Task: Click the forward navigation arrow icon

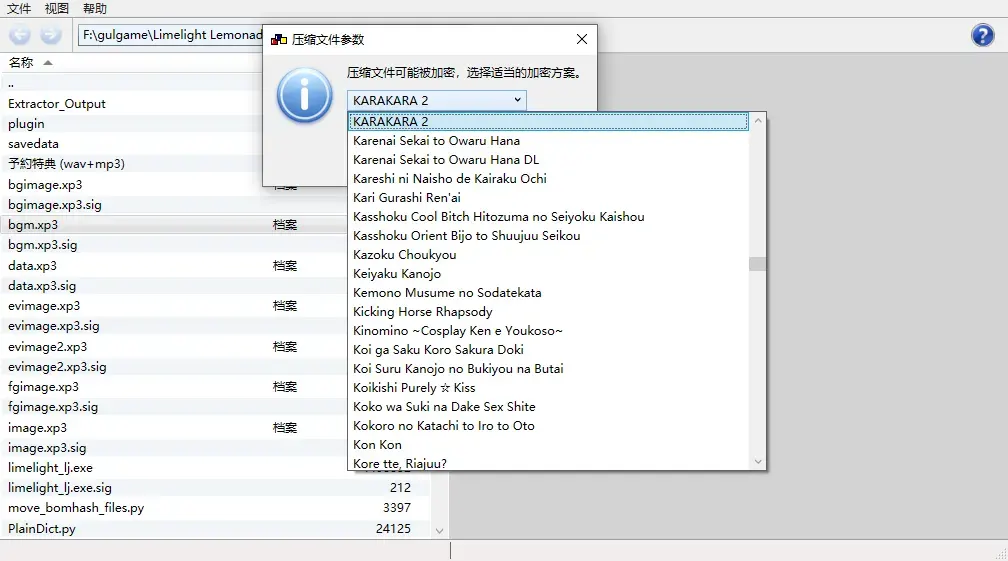Action: coord(51,35)
